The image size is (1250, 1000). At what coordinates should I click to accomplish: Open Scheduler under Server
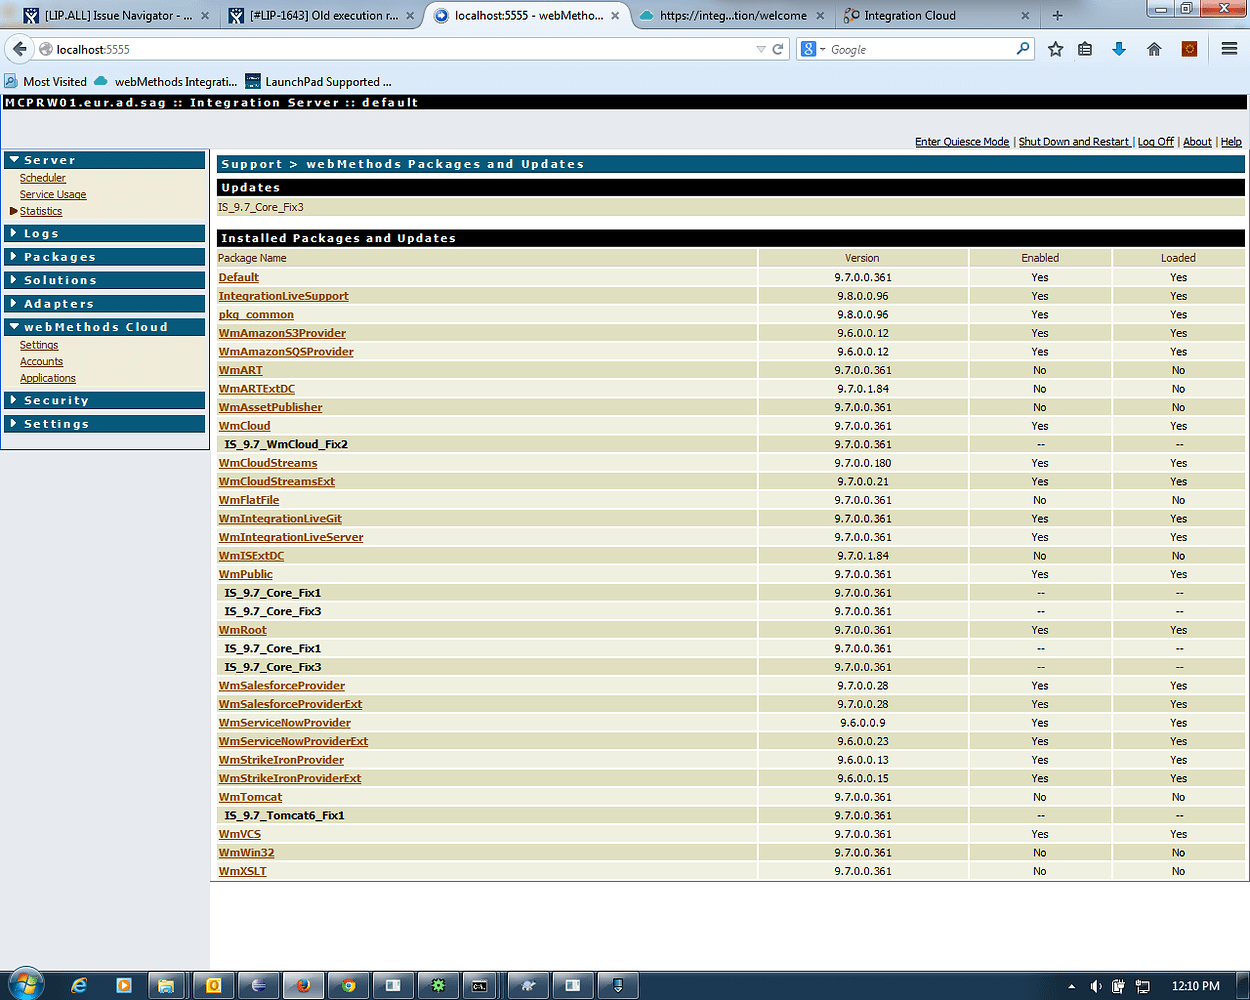click(x=43, y=178)
